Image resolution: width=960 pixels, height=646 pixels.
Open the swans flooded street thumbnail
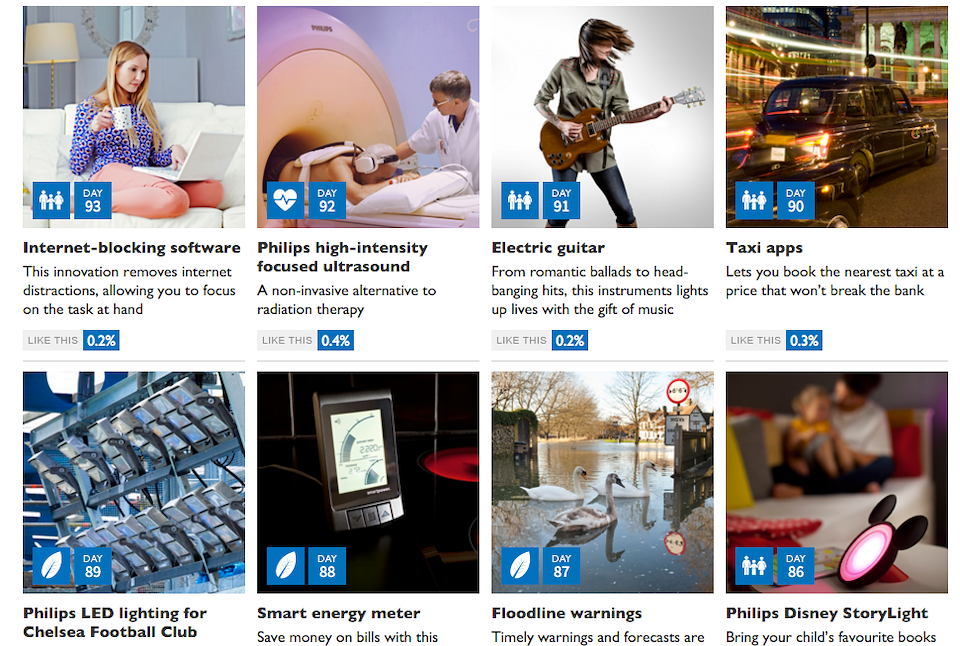[602, 483]
